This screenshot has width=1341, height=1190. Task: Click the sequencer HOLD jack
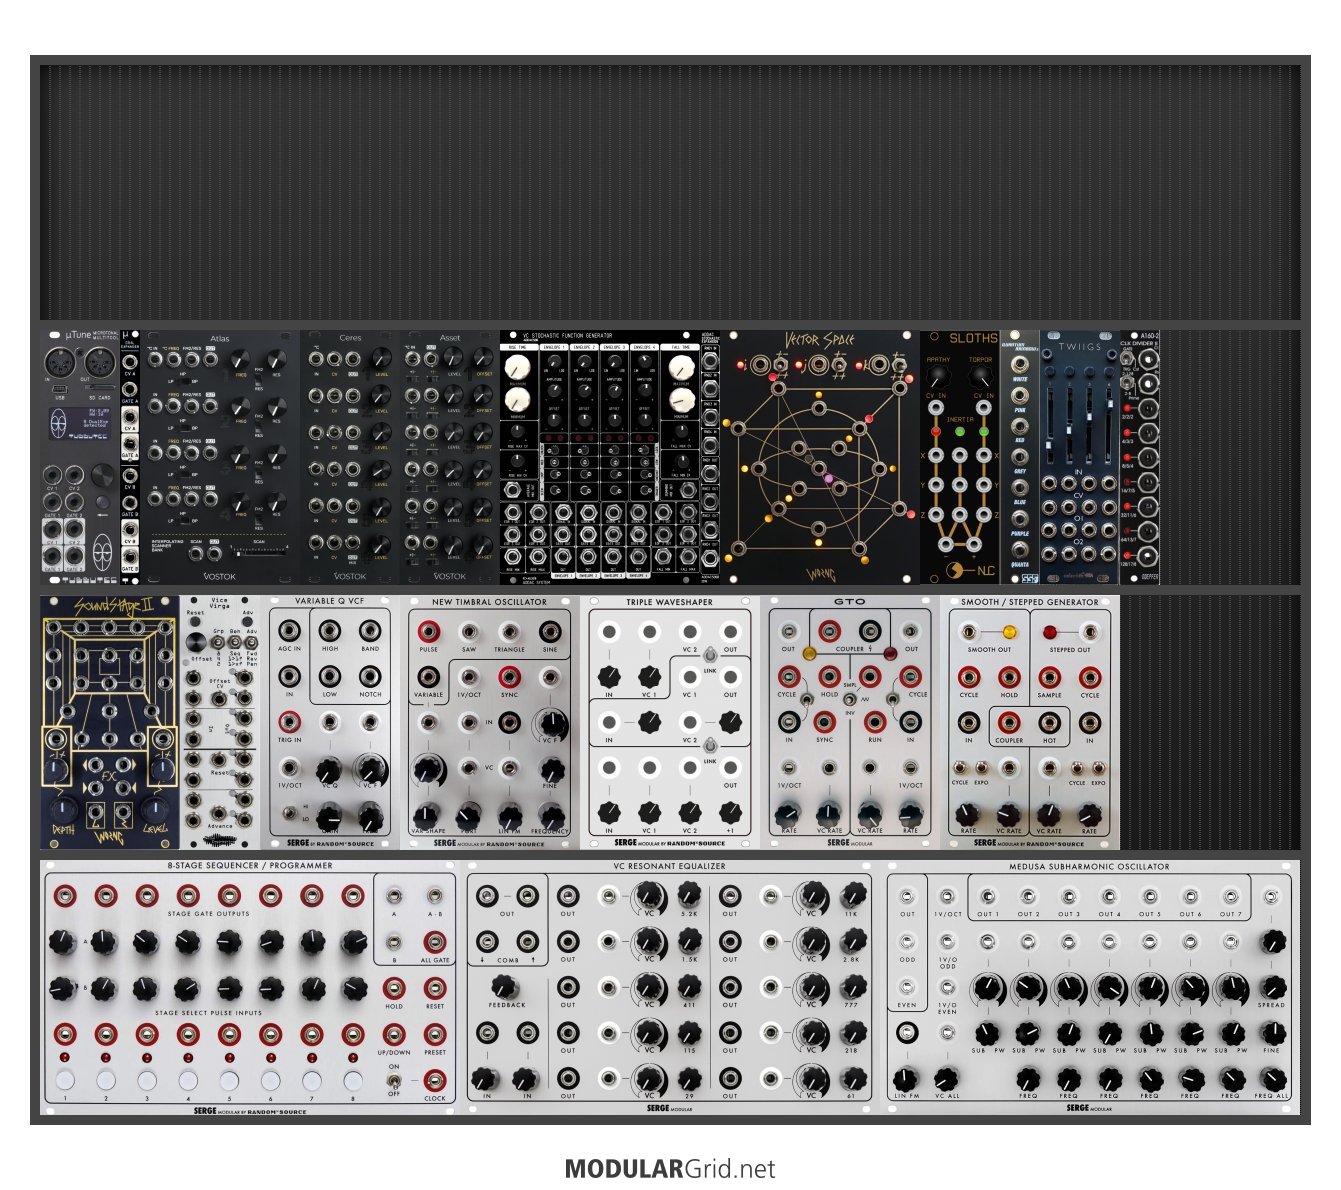coord(394,988)
